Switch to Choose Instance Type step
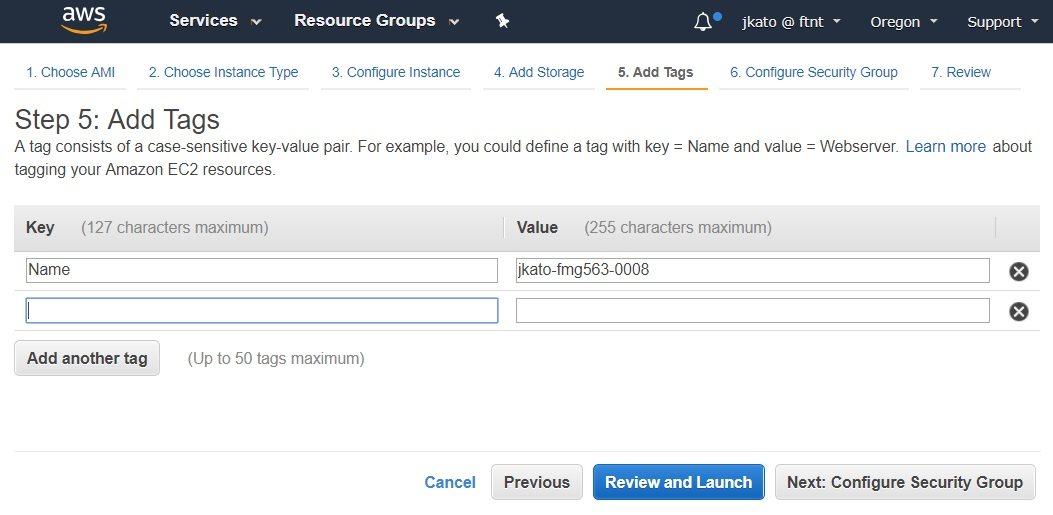The height and width of the screenshot is (515, 1053). [x=223, y=72]
